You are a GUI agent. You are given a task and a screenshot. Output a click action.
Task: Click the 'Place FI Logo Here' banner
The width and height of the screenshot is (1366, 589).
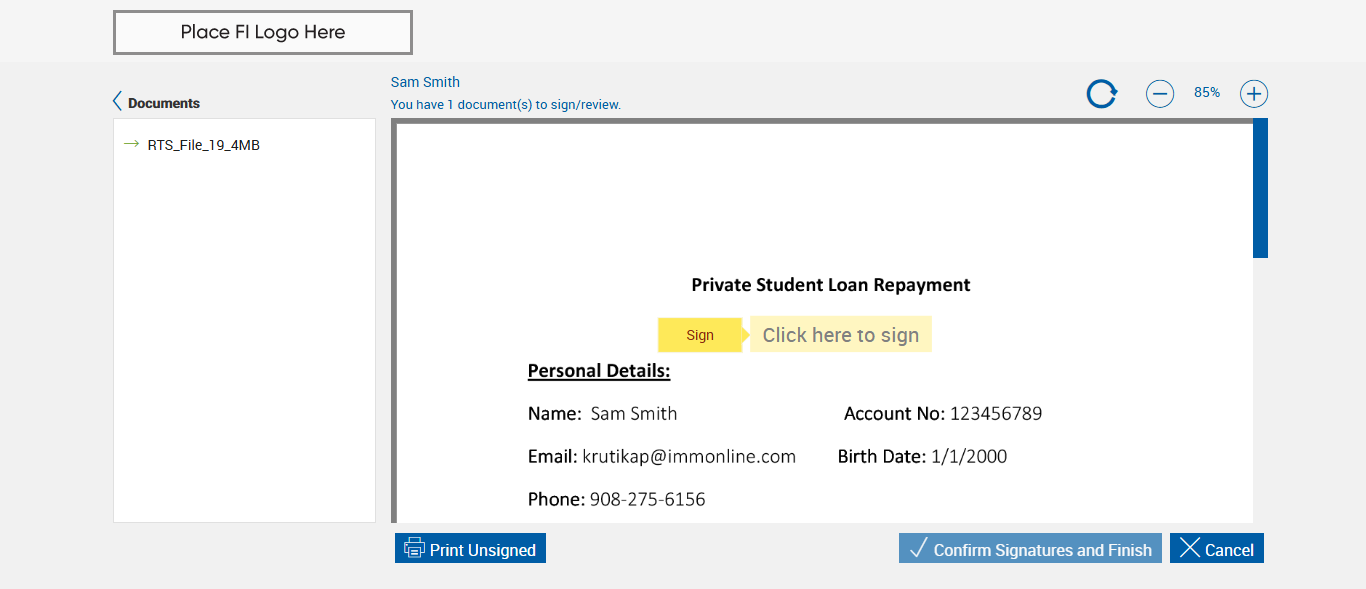(x=263, y=32)
